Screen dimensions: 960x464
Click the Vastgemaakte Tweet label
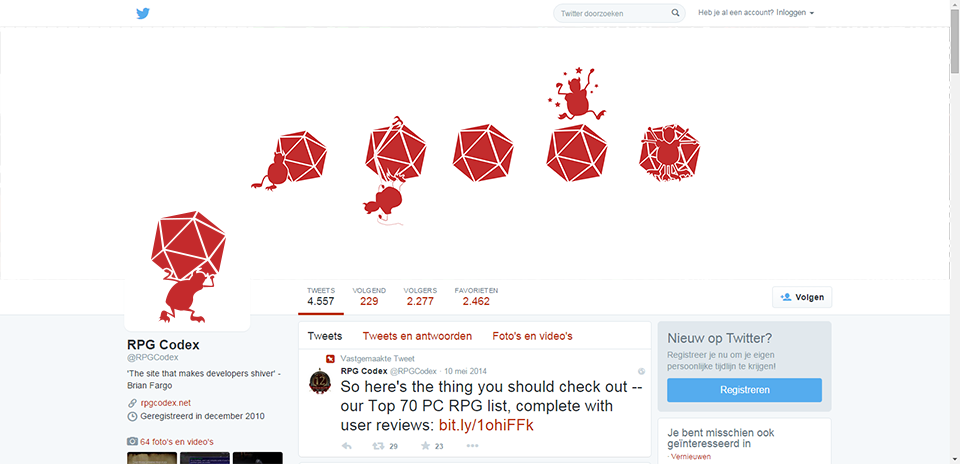click(x=378, y=359)
